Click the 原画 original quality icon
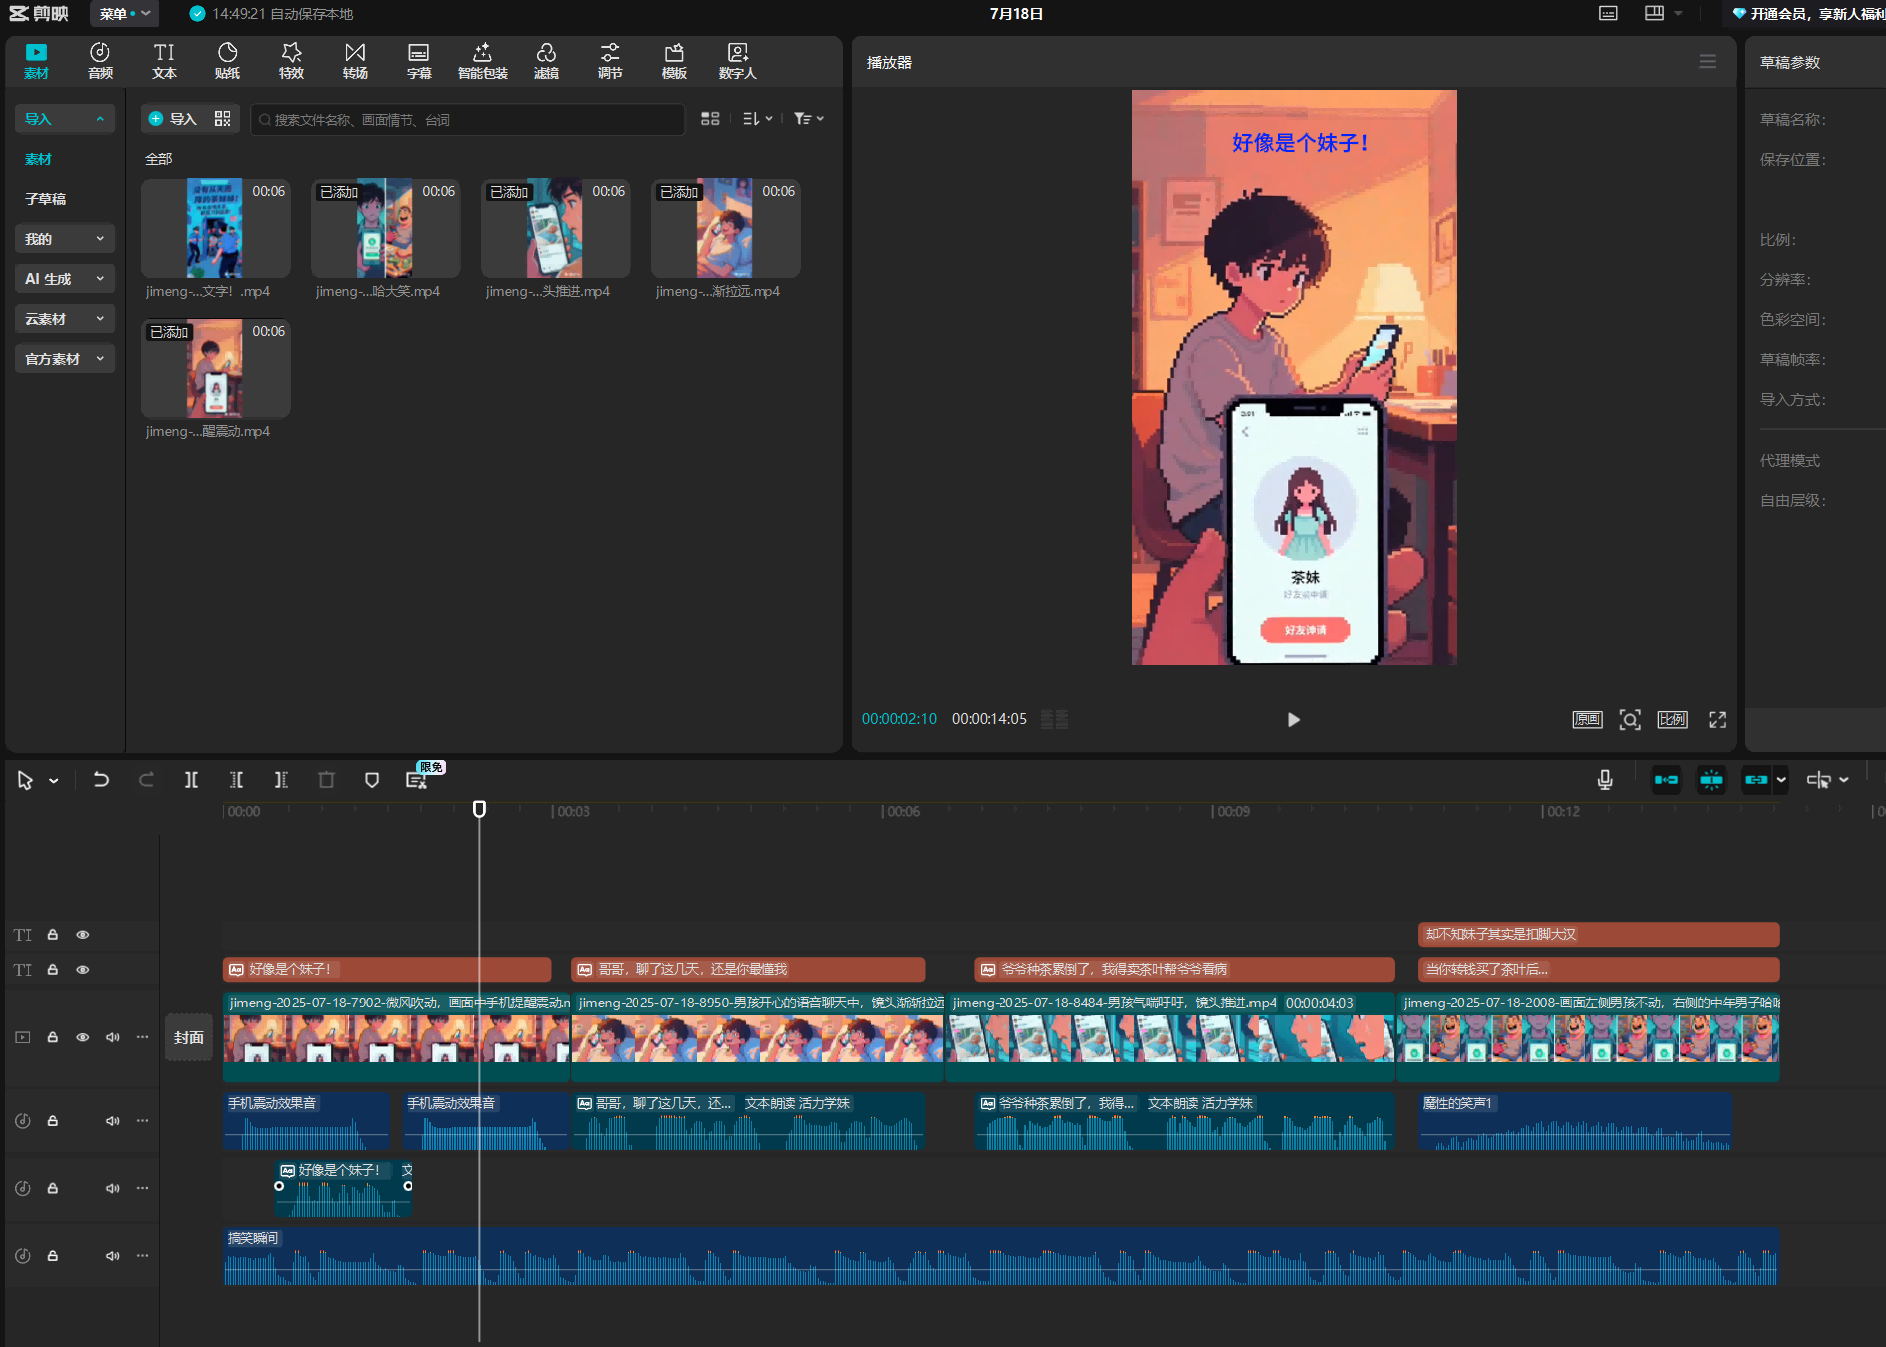Viewport: 1886px width, 1347px height. [x=1587, y=720]
